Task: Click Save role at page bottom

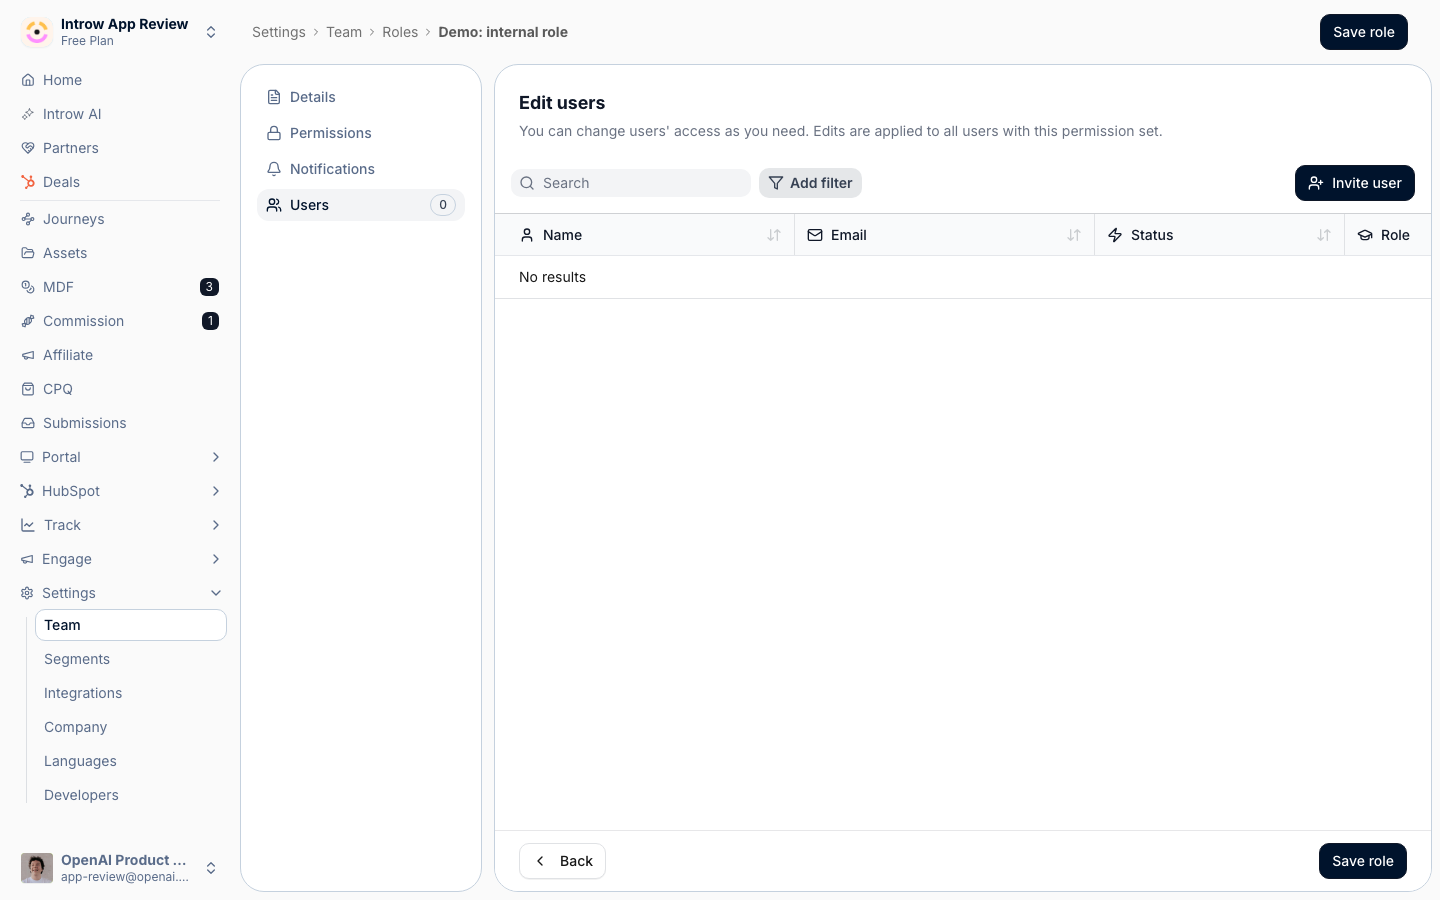Action: [1363, 861]
